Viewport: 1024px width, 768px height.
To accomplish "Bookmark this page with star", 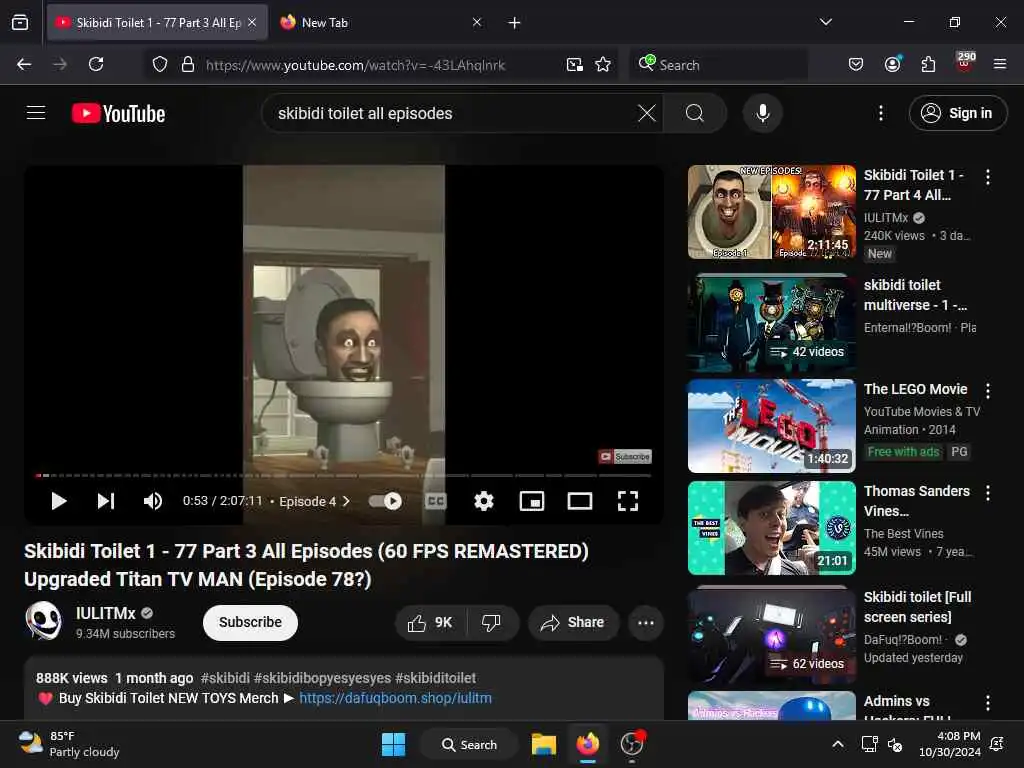I will [603, 64].
